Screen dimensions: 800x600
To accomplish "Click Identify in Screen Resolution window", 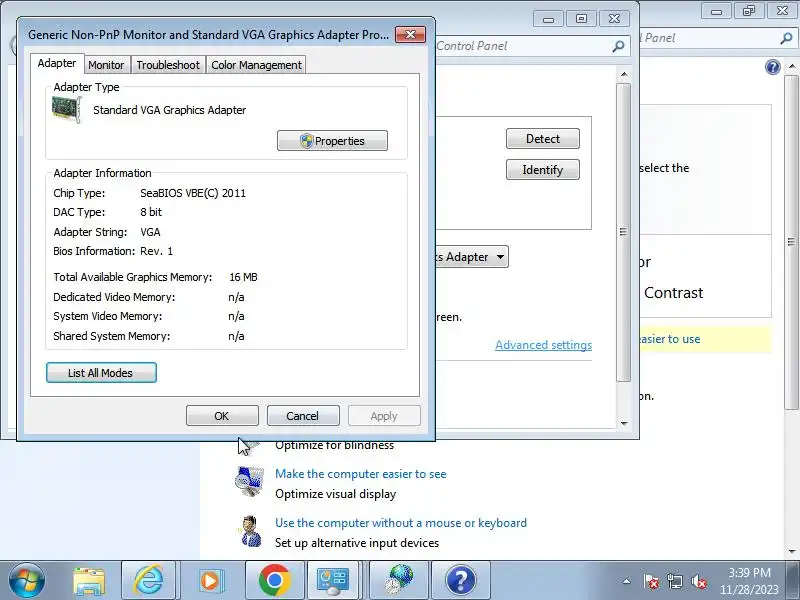I will click(542, 170).
